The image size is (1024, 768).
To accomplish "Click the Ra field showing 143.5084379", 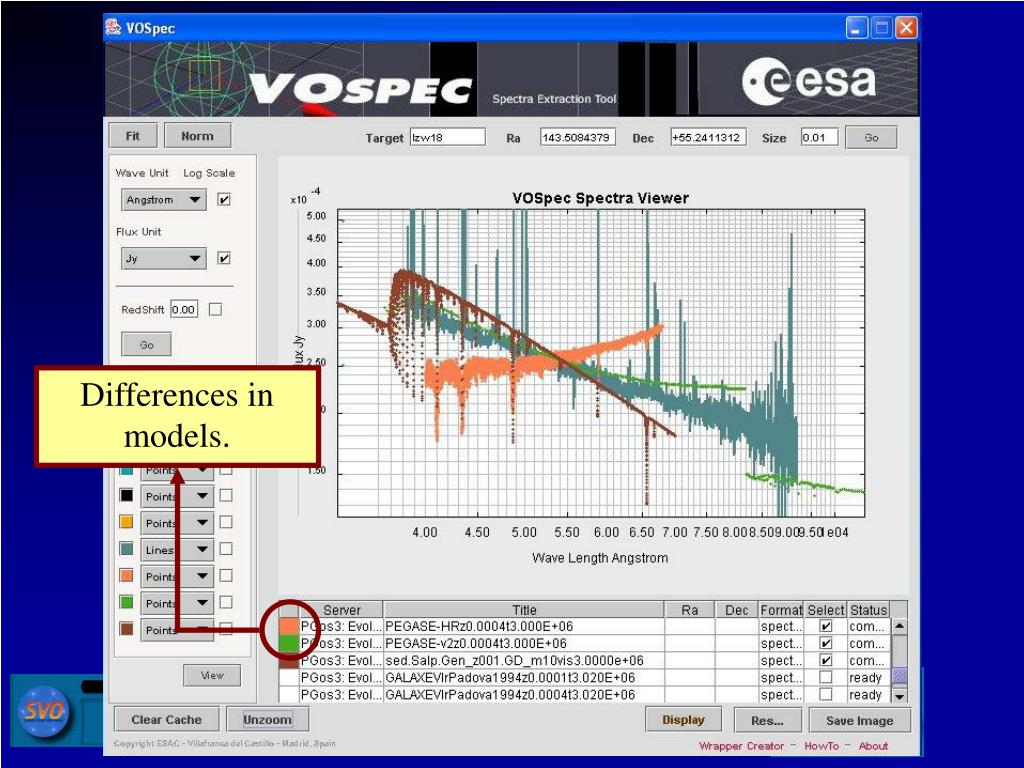I will 577,137.
